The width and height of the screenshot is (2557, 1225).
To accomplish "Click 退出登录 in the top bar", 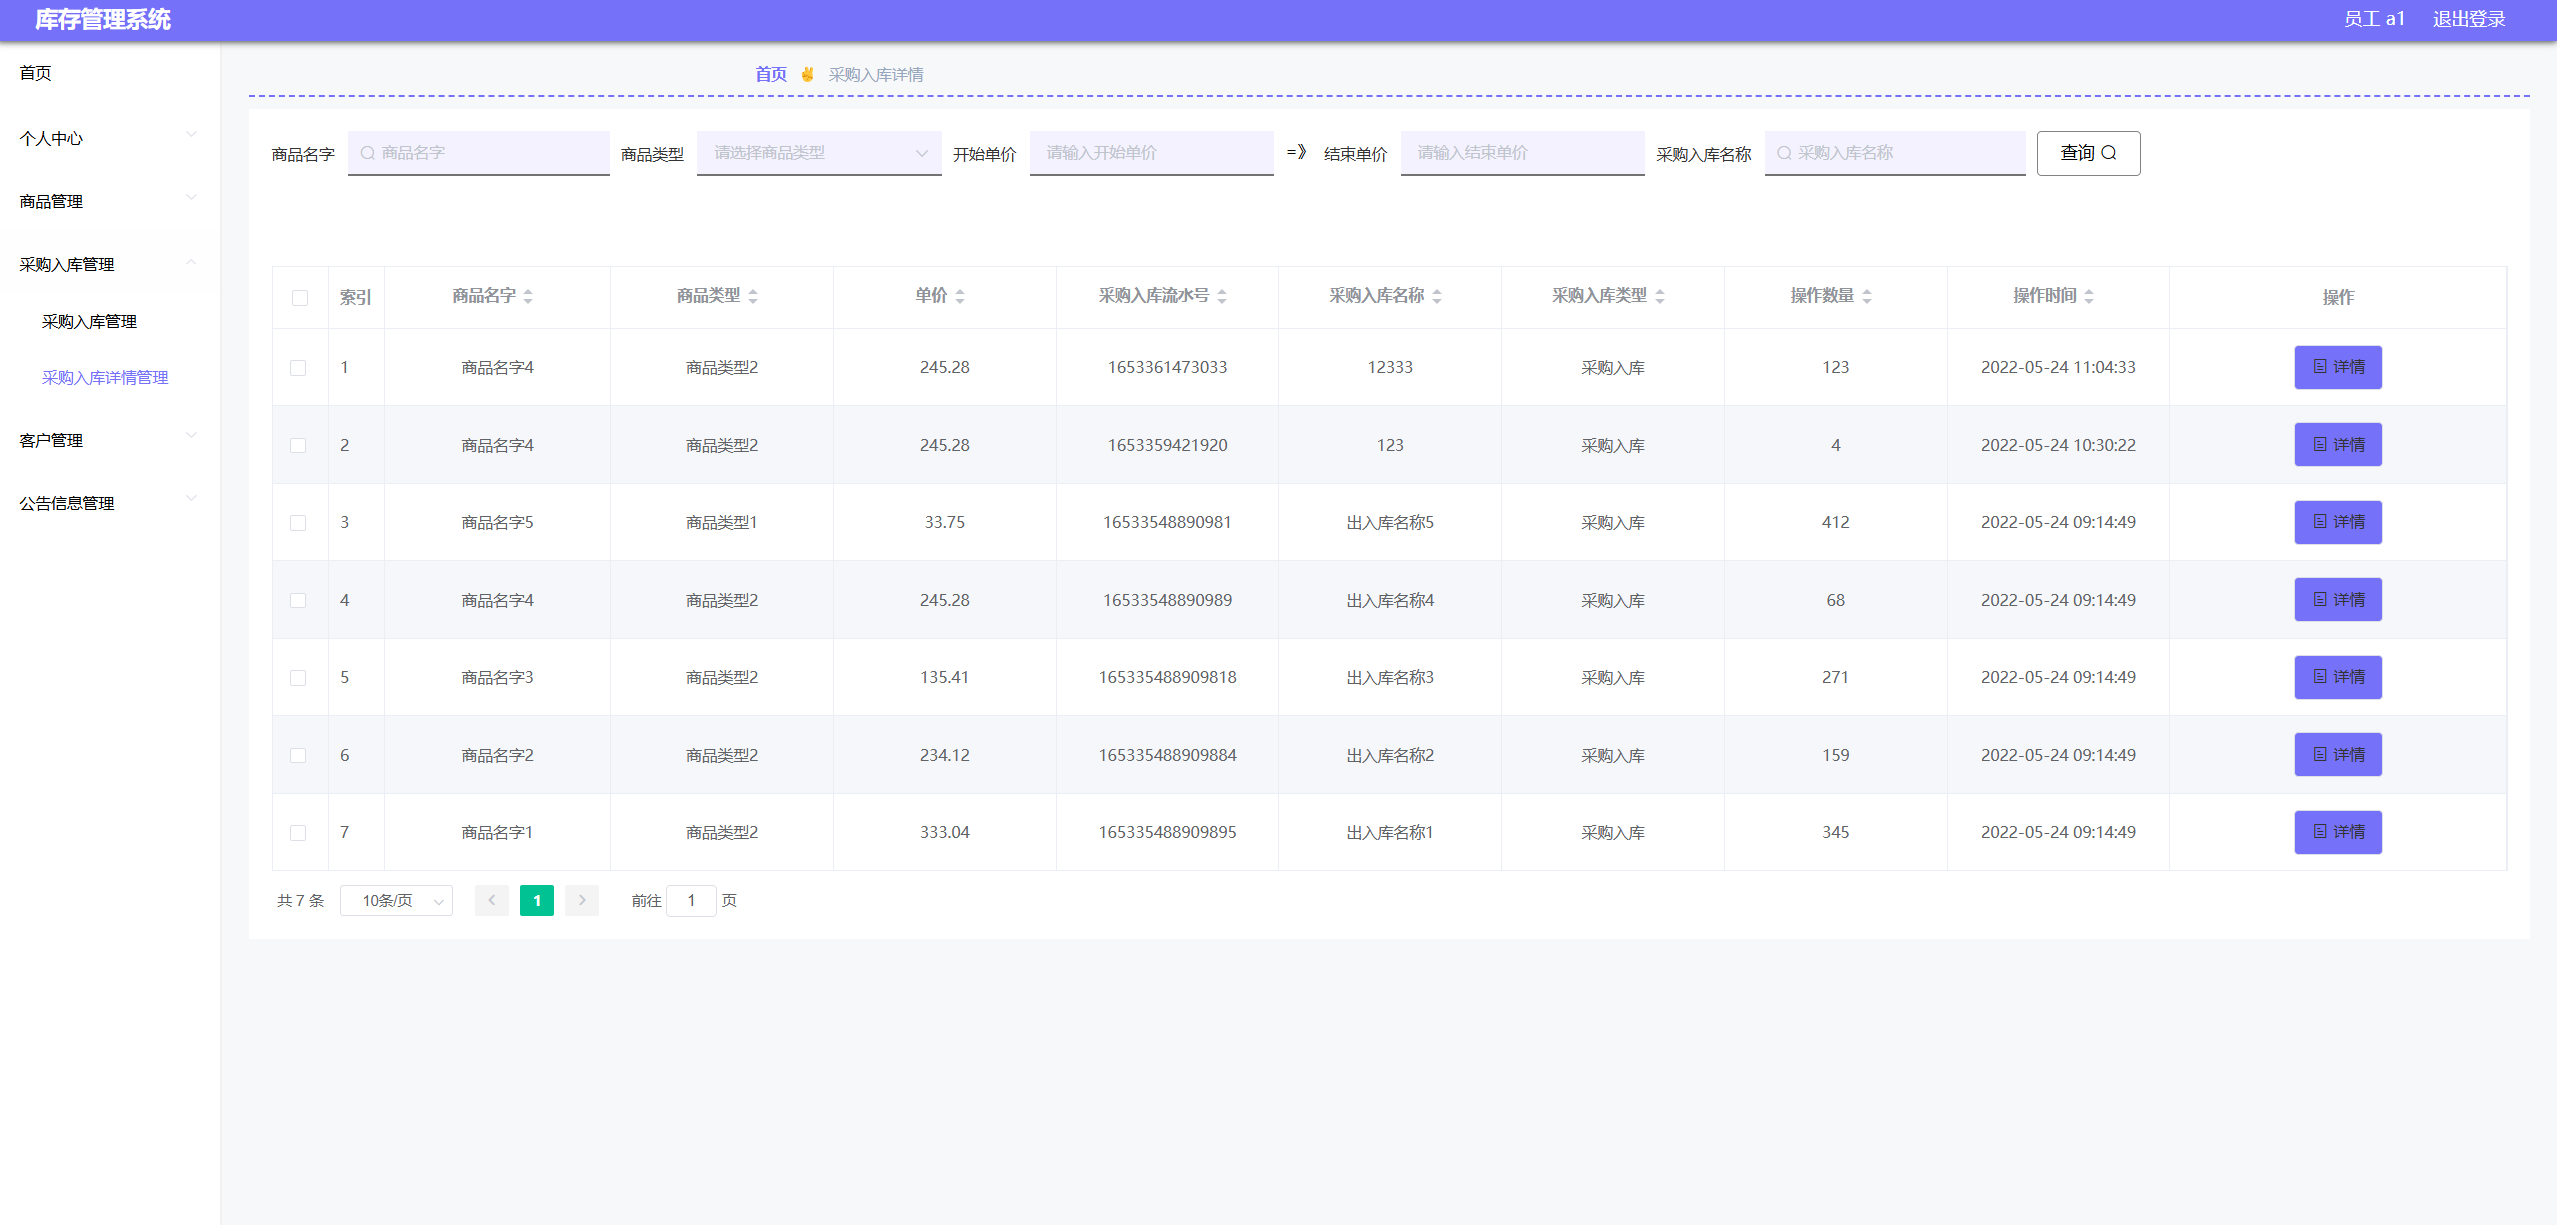I will [2468, 19].
